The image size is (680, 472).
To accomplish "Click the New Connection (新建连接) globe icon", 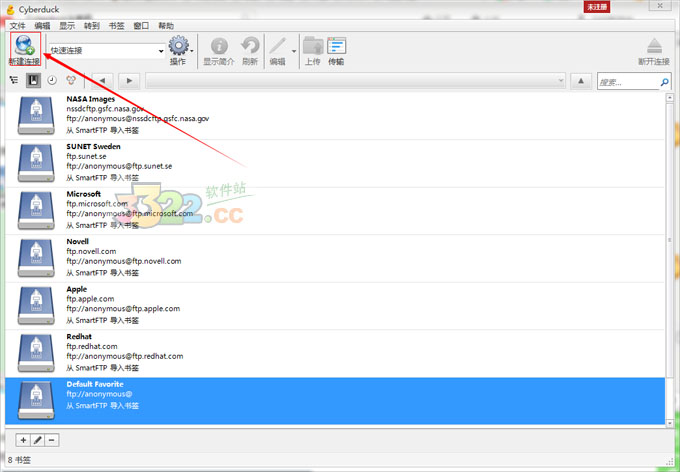I will pyautogui.click(x=25, y=45).
